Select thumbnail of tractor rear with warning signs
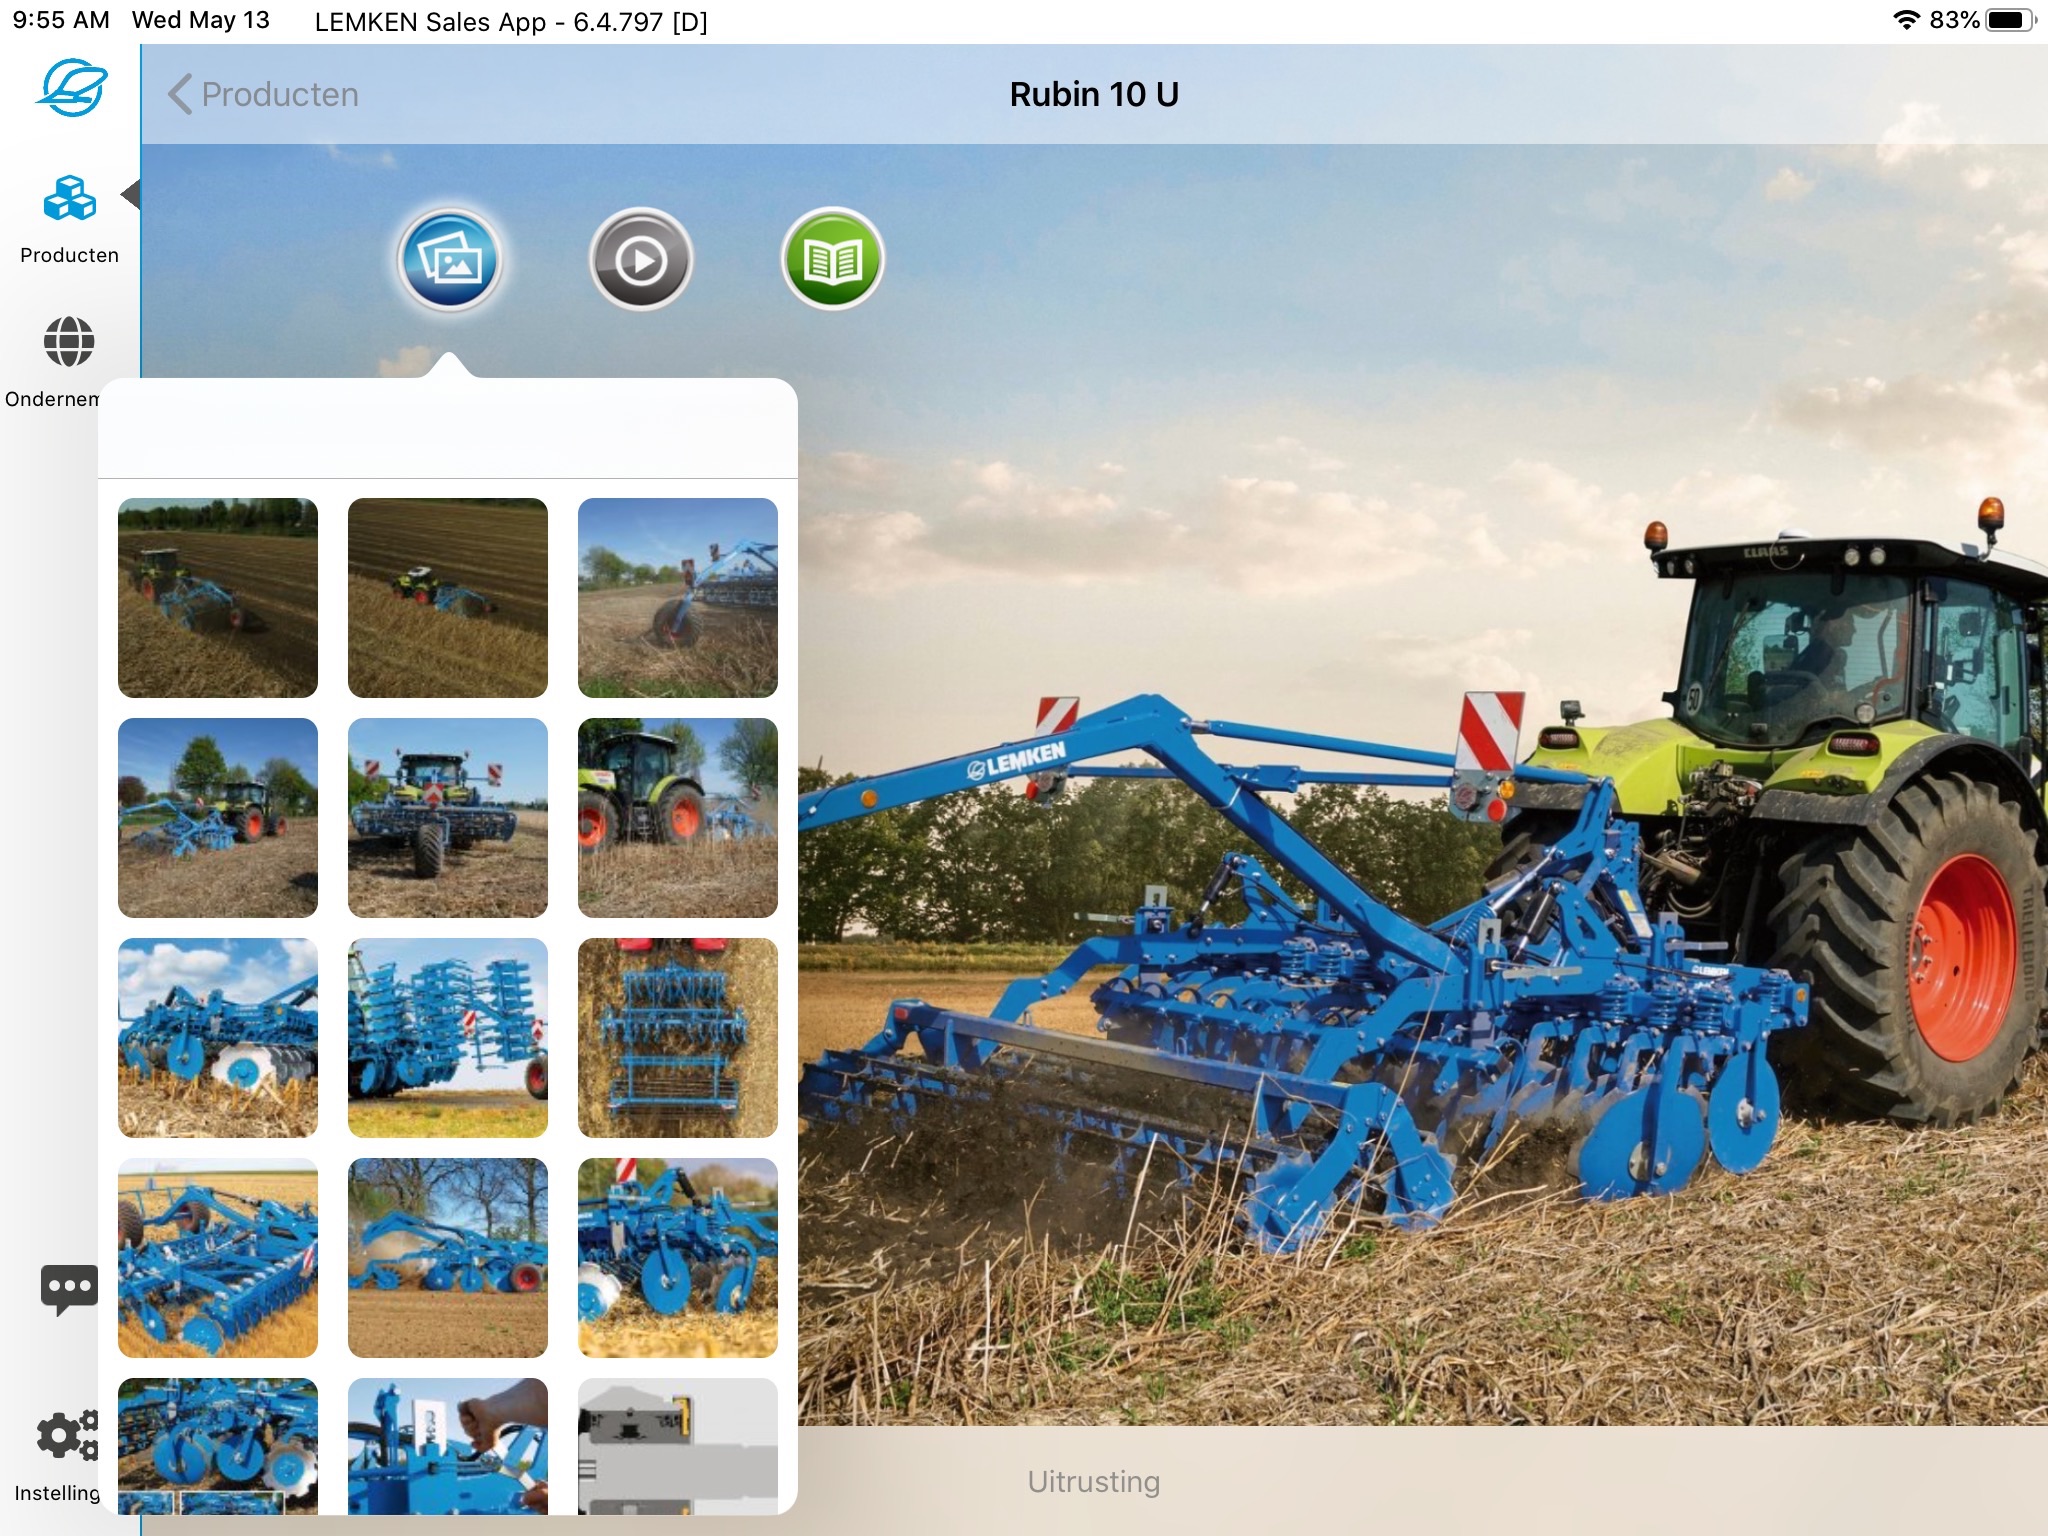Image resolution: width=2048 pixels, height=1536 pixels. 448,818
